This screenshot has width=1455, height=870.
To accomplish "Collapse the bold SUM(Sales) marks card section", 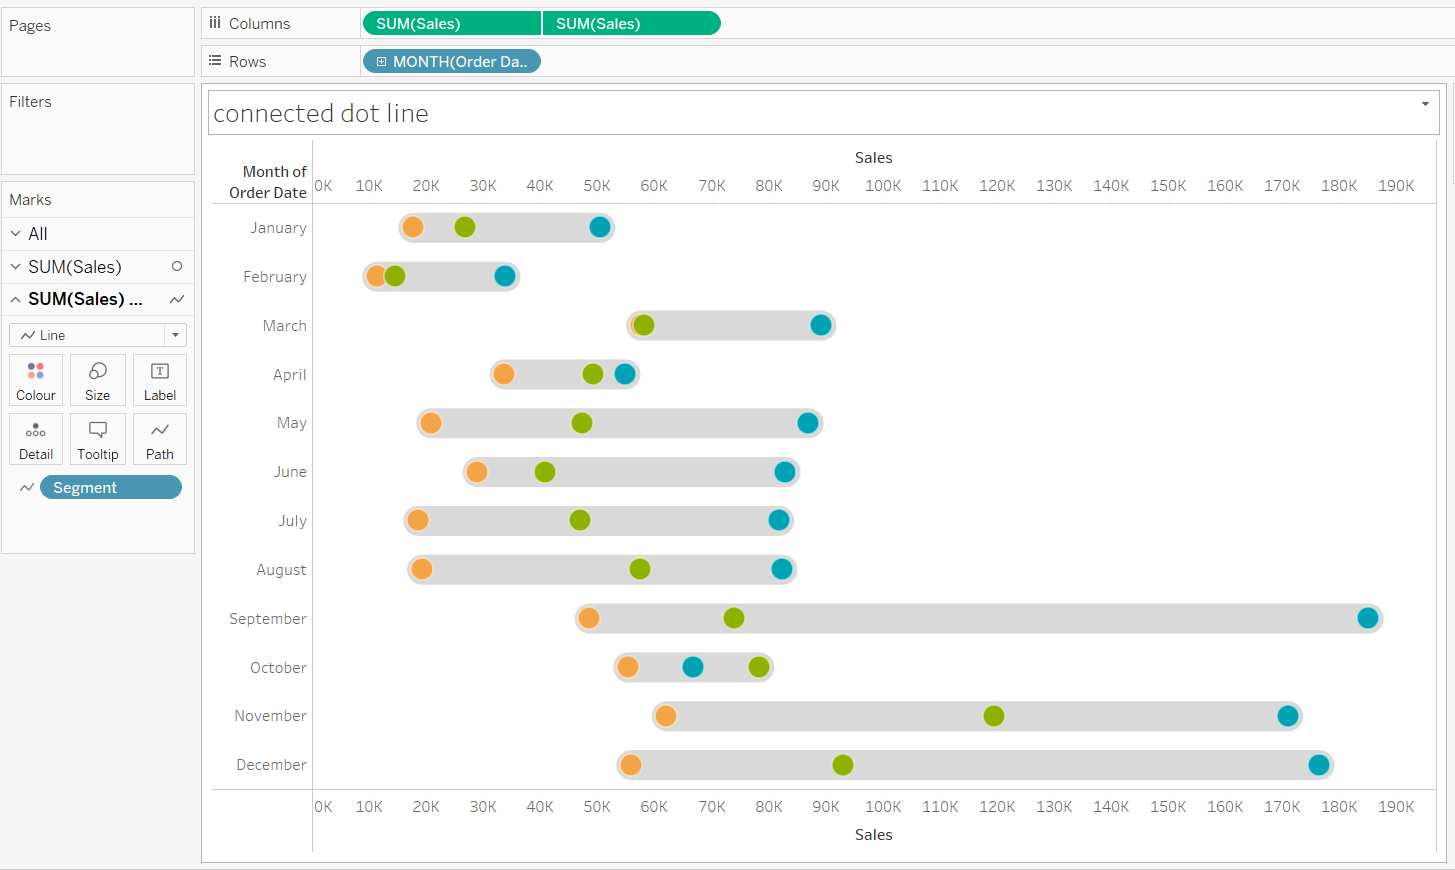I will click(14, 298).
